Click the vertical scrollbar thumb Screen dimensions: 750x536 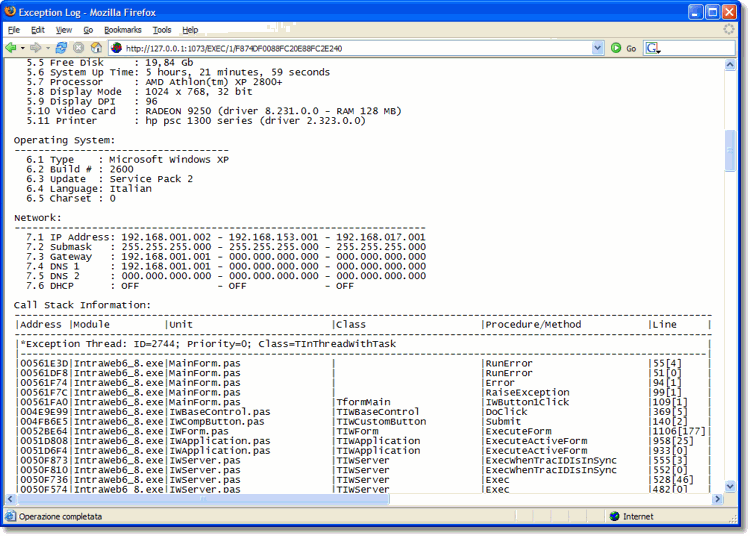730,150
